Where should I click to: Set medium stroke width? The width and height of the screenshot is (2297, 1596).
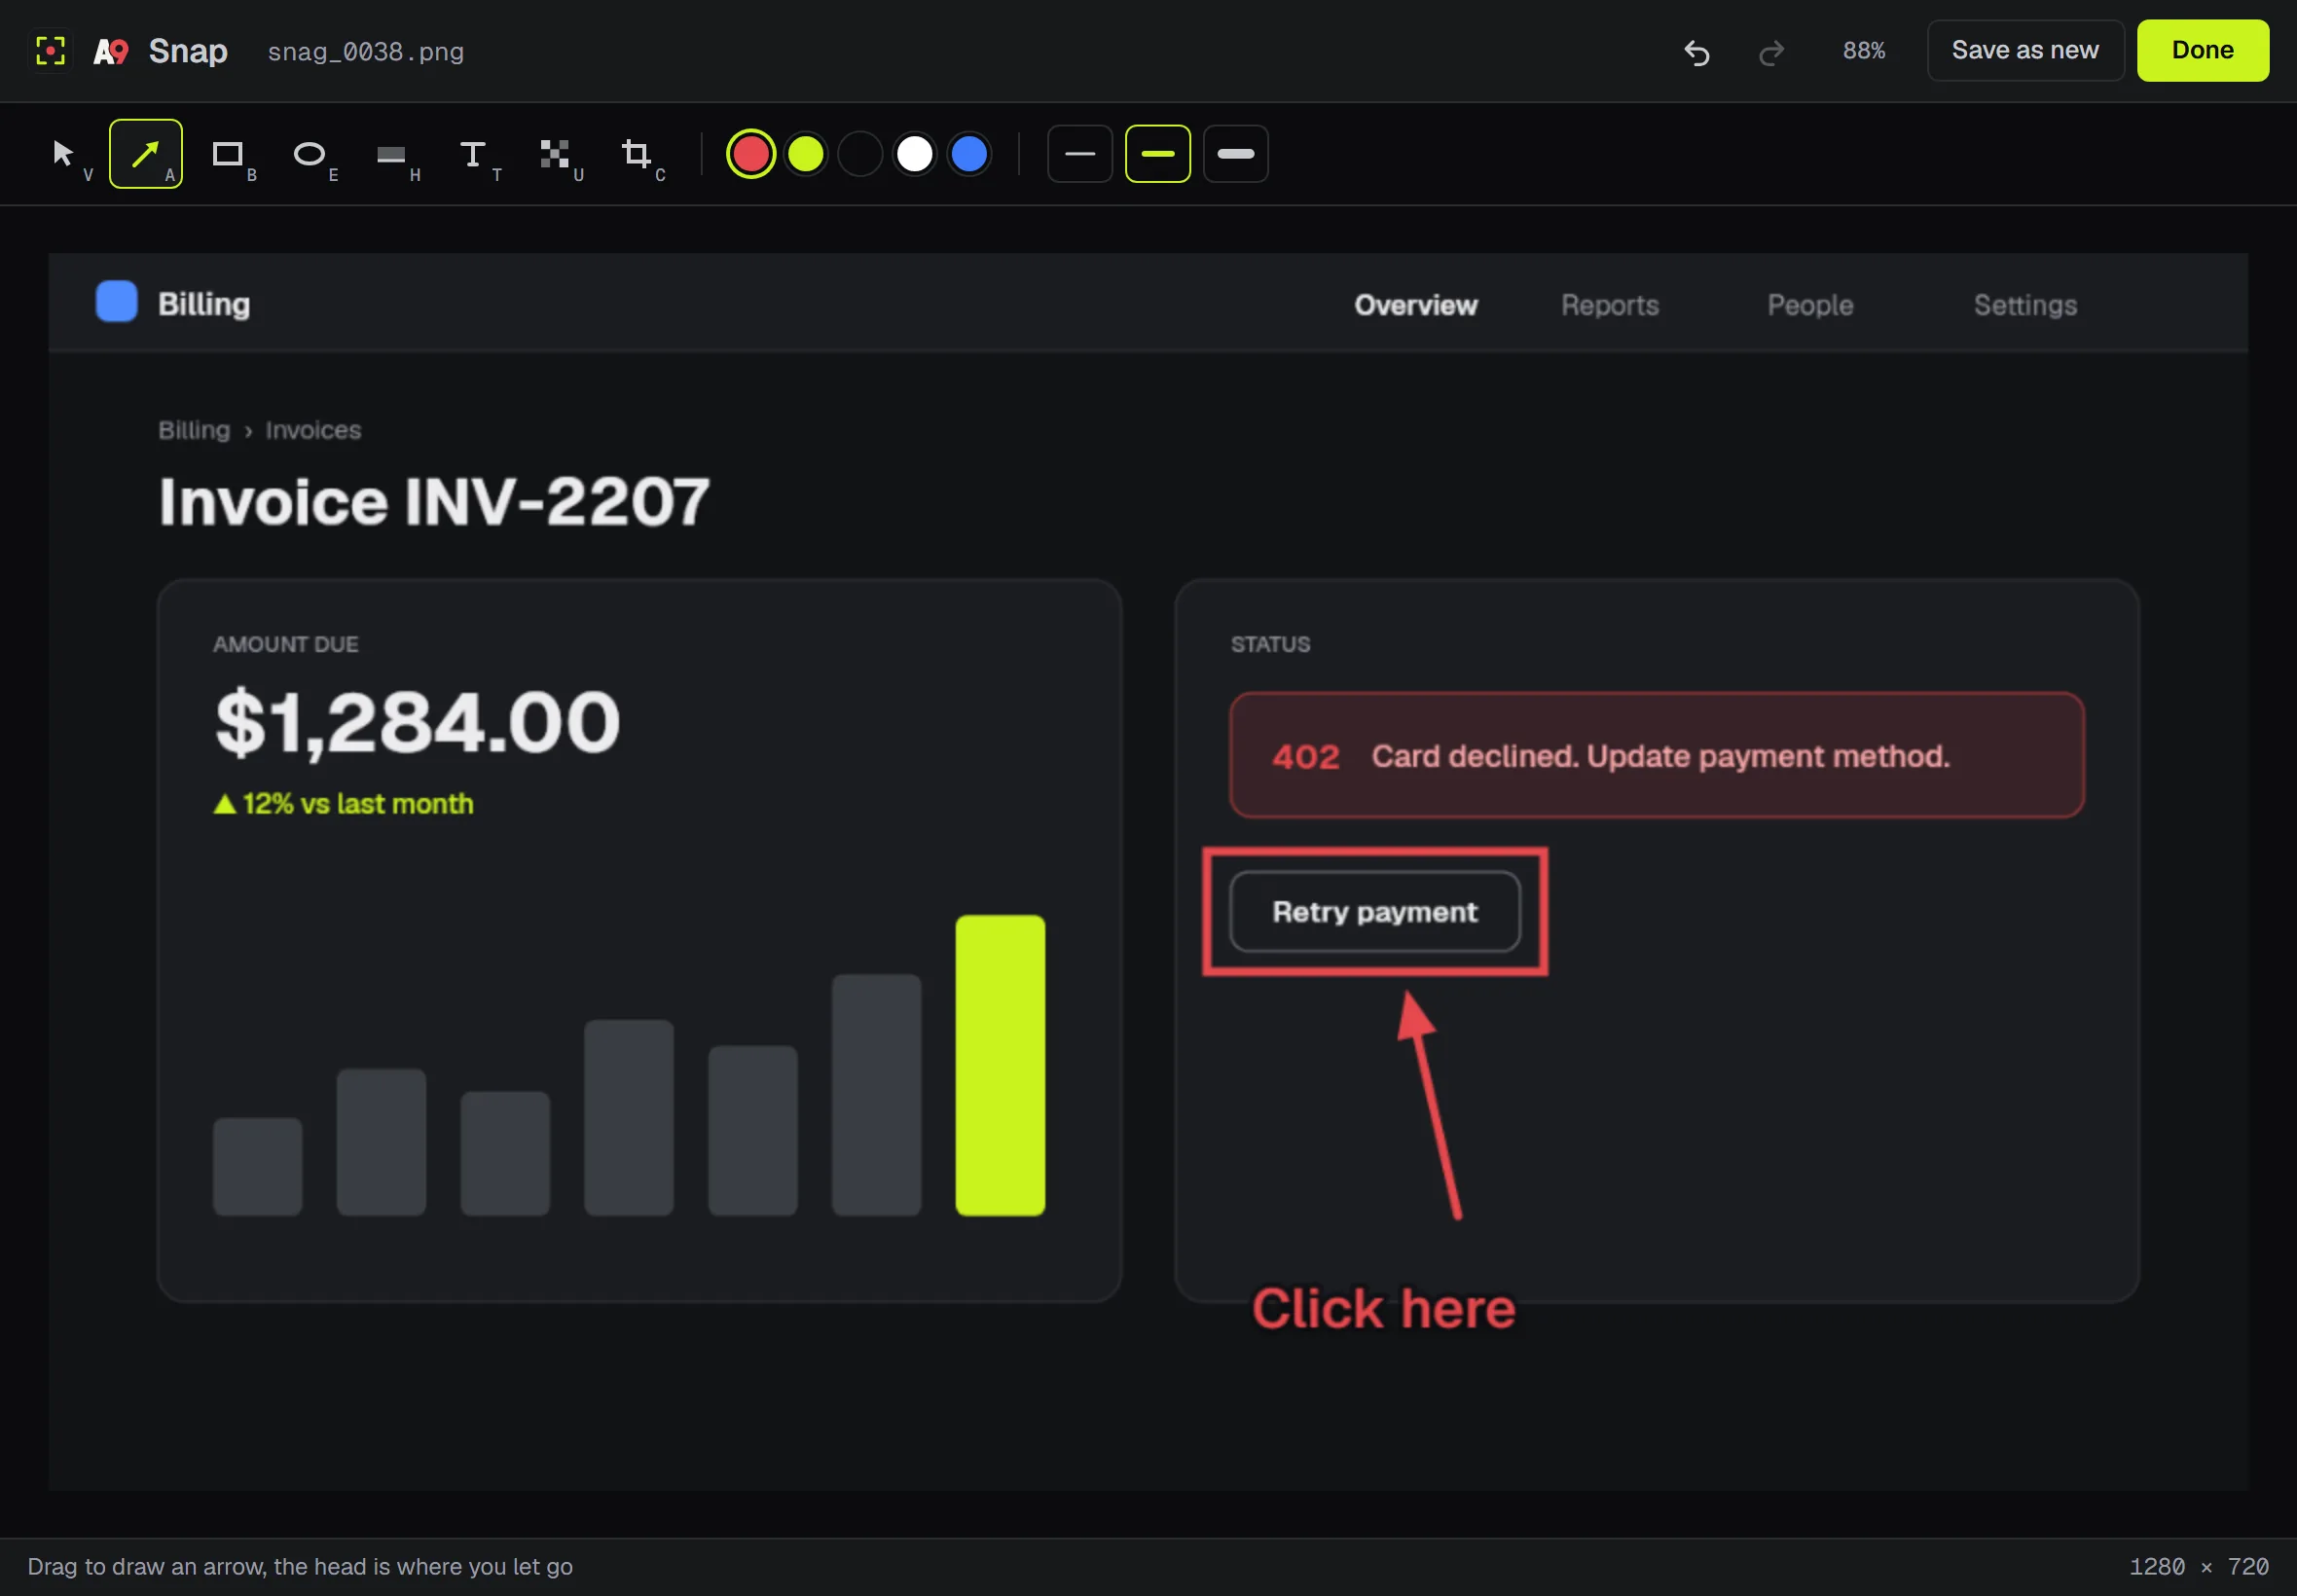click(x=1158, y=154)
